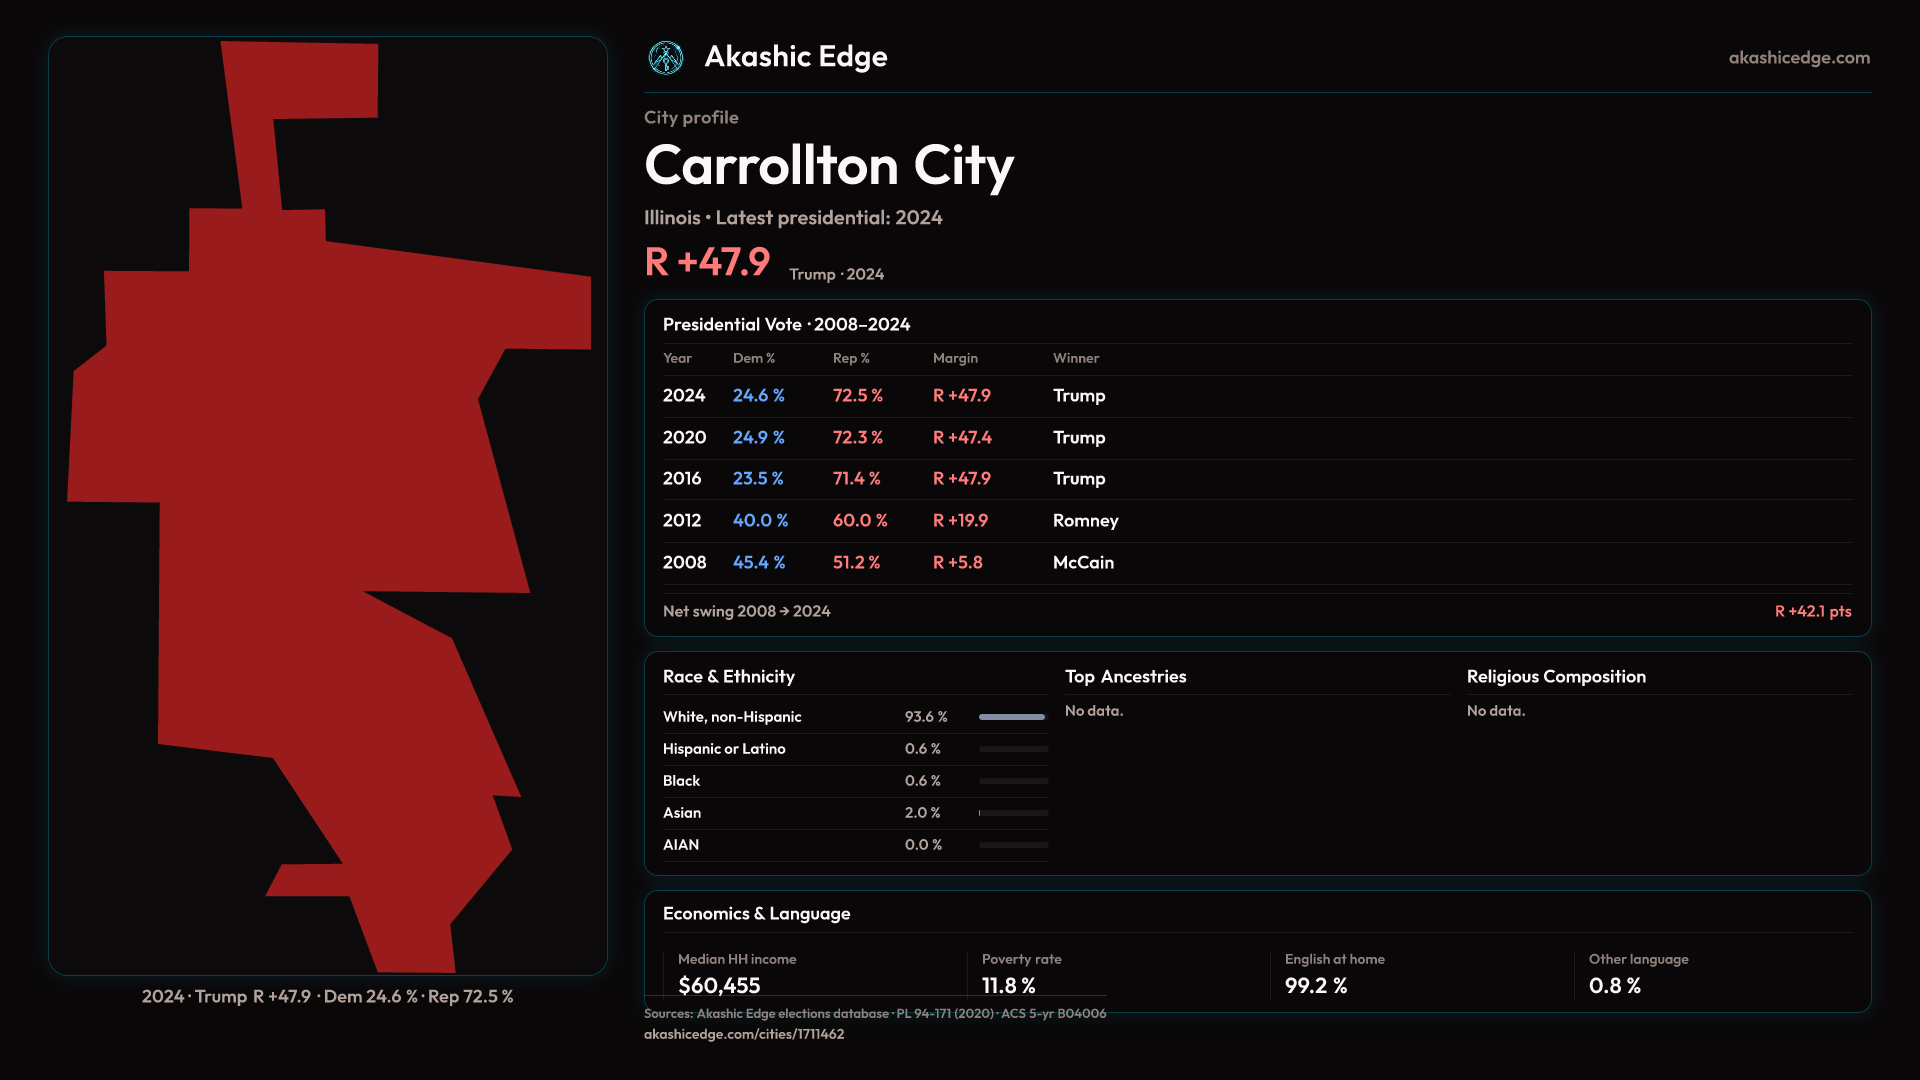This screenshot has height=1080, width=1920.
Task: Select the 2024 presidential vote row
Action: click(684, 396)
